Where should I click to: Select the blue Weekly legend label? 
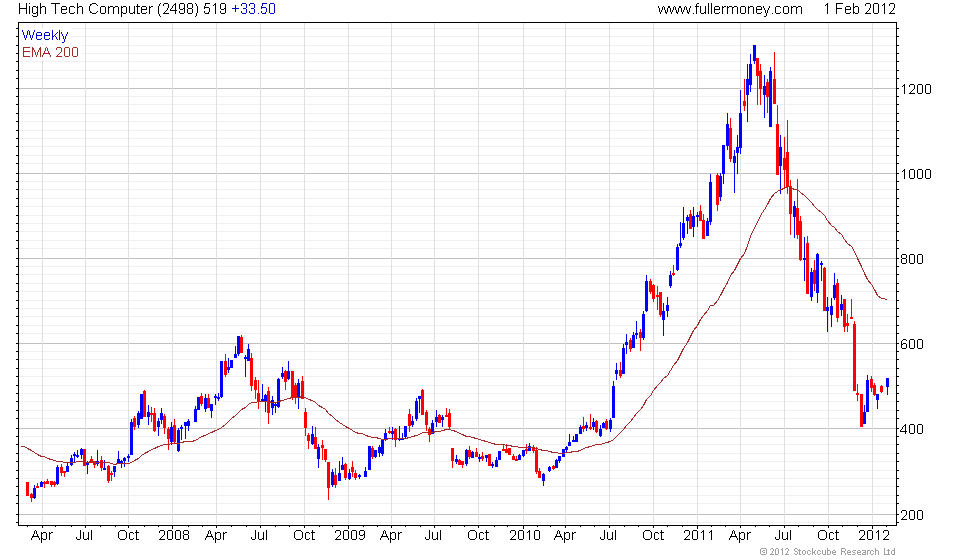45,36
